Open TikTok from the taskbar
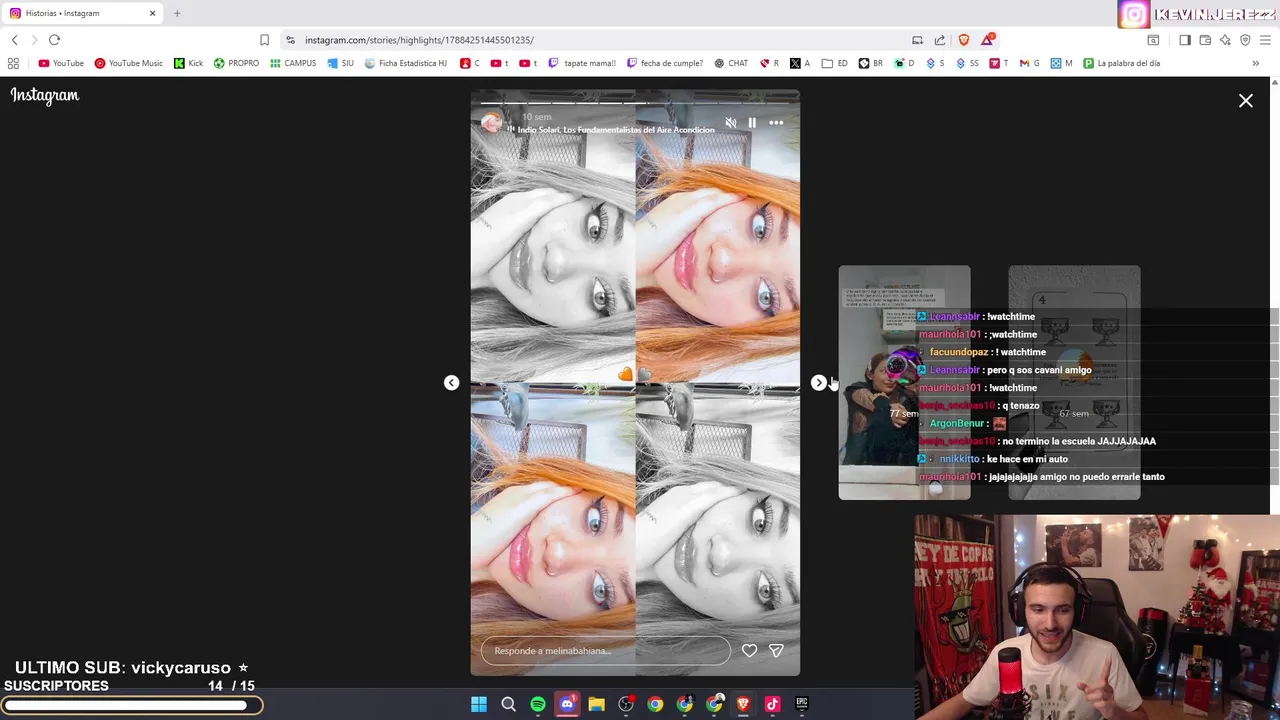 click(x=772, y=704)
